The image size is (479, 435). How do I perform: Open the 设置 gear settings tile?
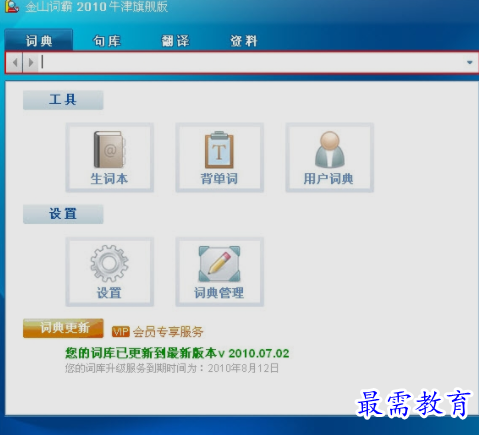(x=109, y=272)
